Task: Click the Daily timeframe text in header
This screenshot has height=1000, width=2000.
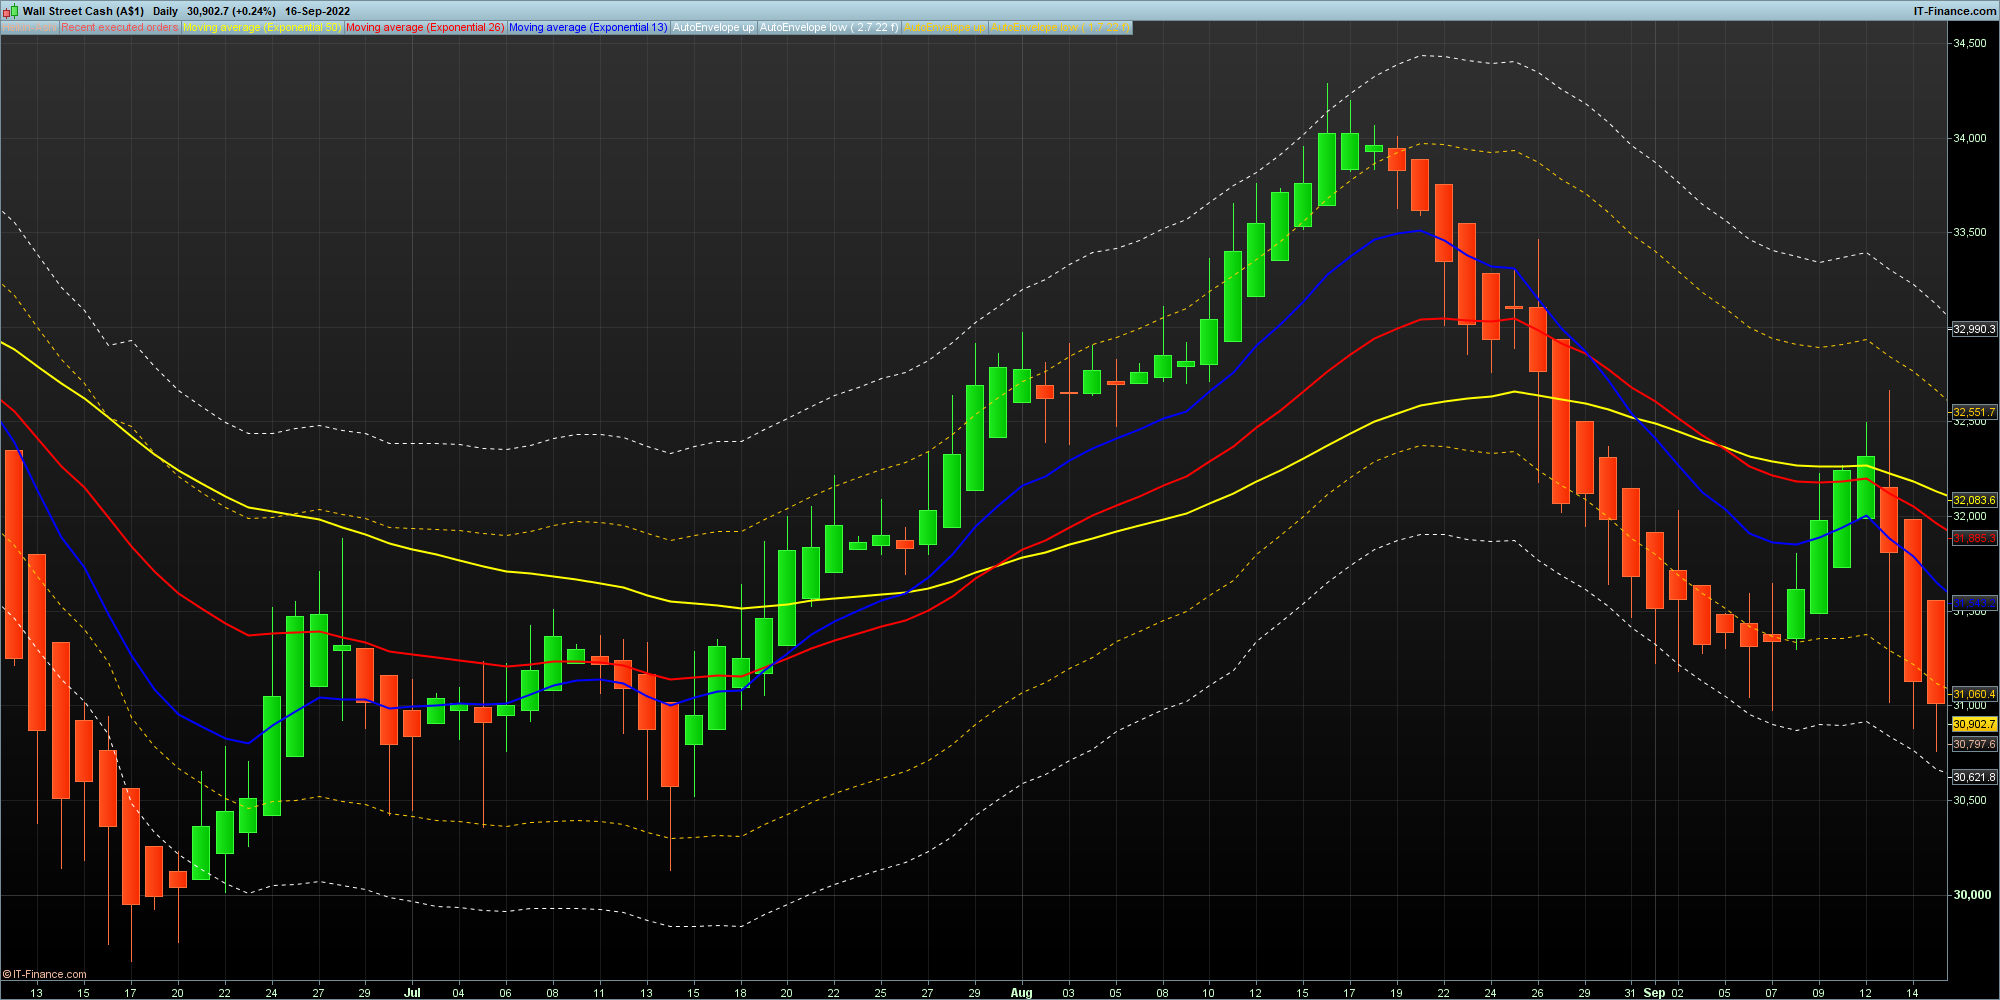Action: pos(165,11)
